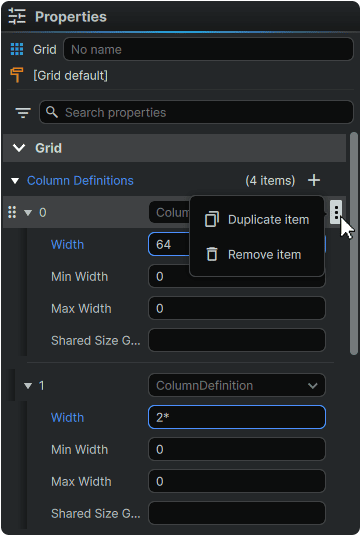Click the Shared Size G... label of item 1

tap(96, 513)
